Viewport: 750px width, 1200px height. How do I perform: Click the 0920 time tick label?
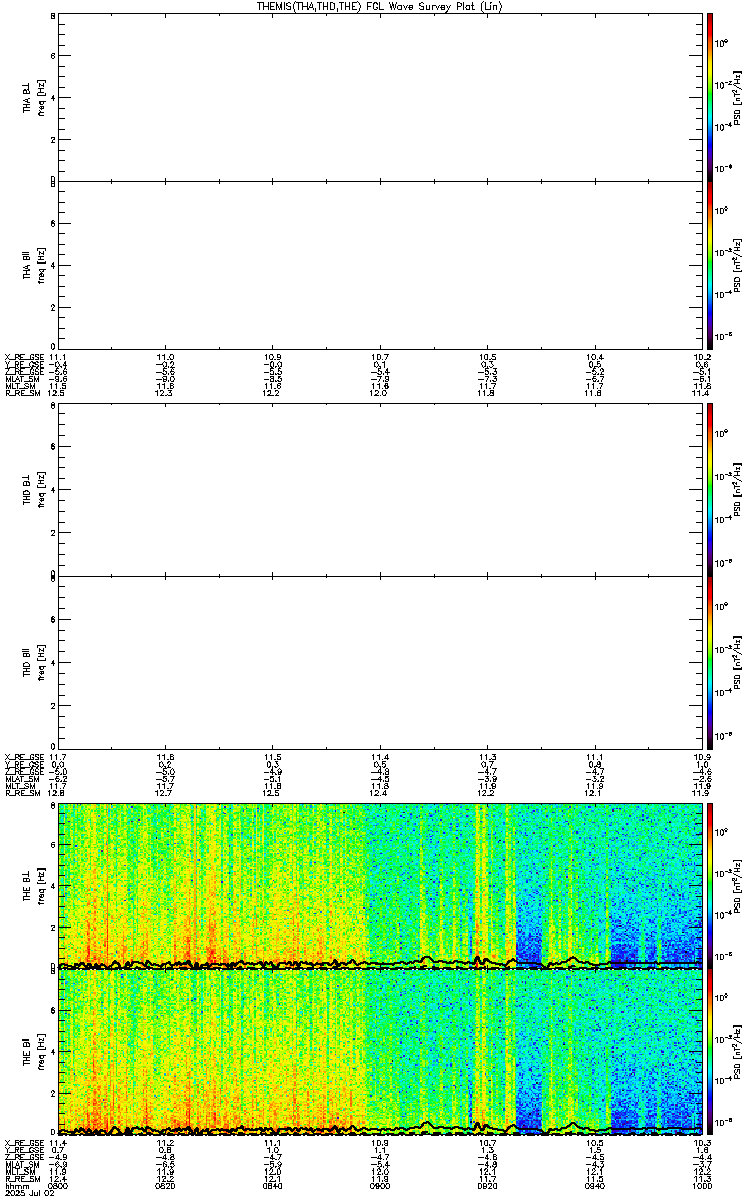[486, 1187]
